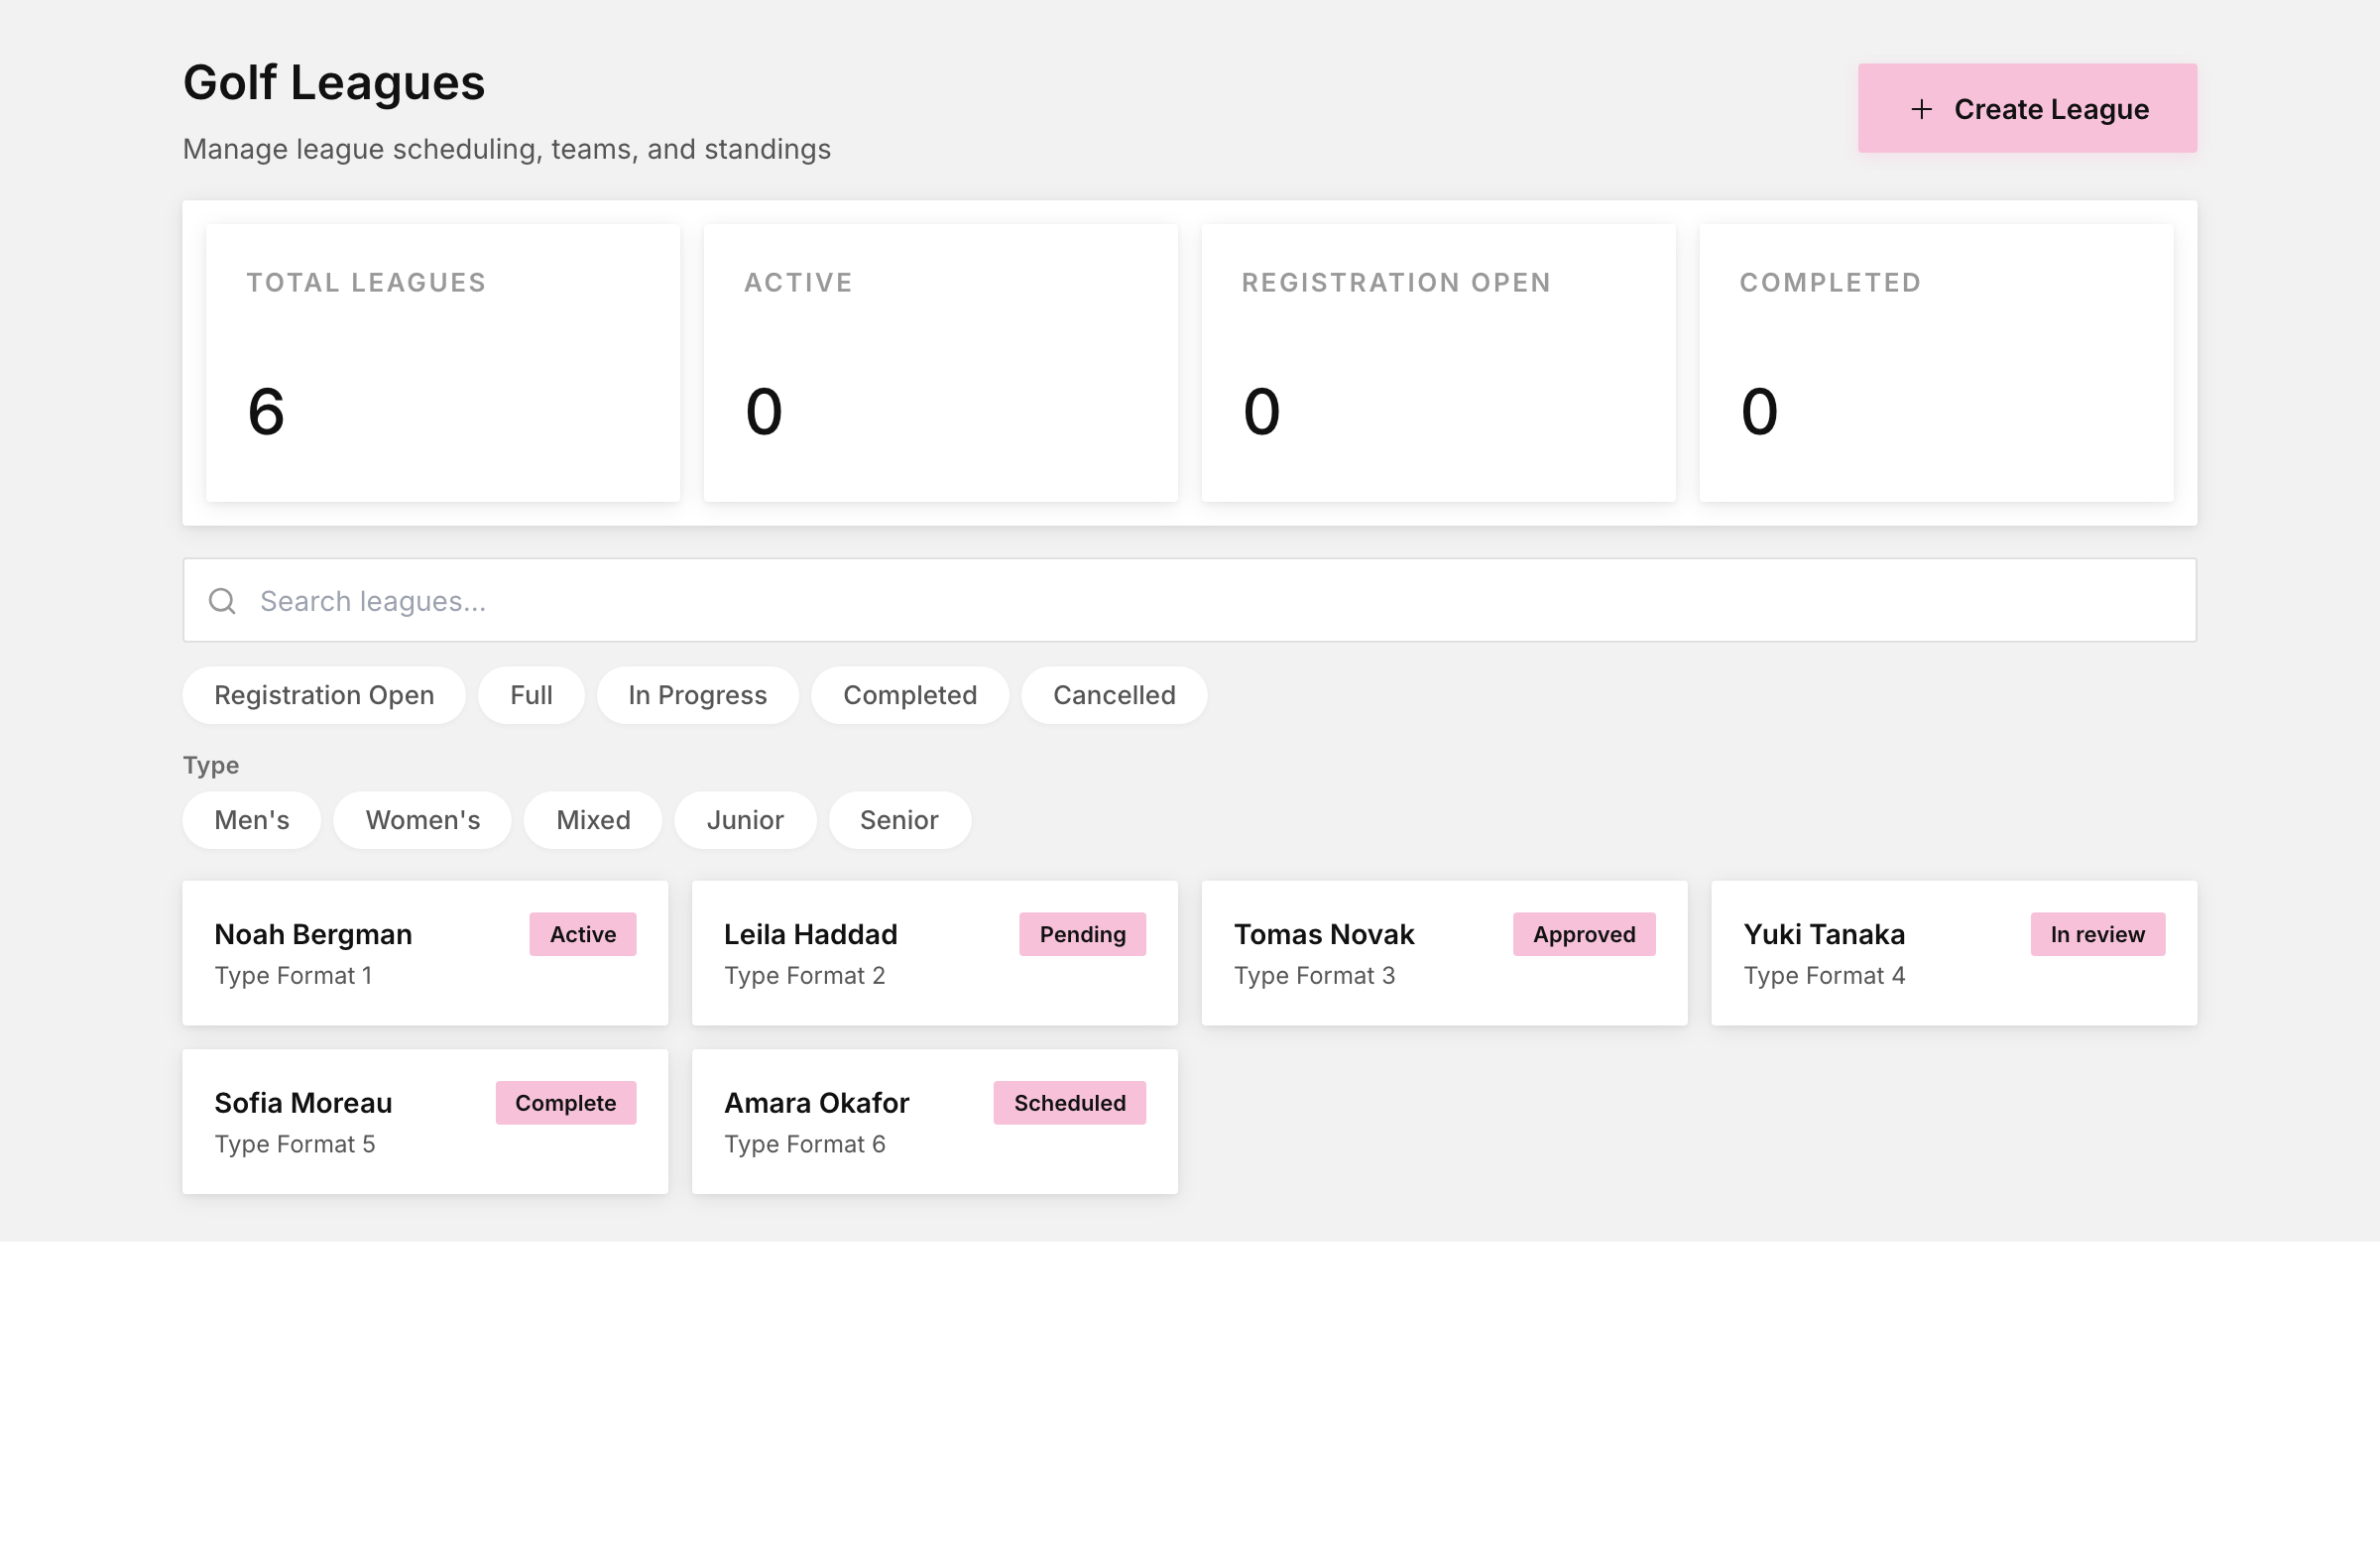This screenshot has height=1563, width=2380.
Task: Open the Yuki Tanaka league card
Action: [1954, 953]
